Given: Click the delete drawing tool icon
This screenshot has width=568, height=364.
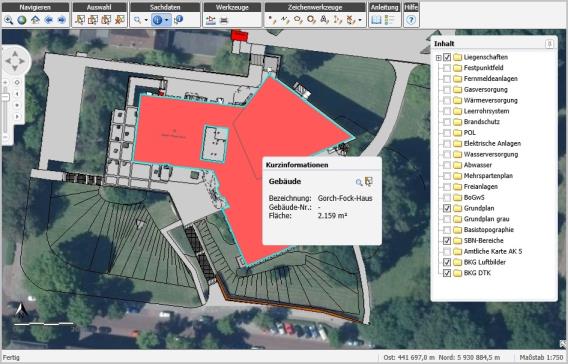Looking at the screenshot, I should coord(351,20).
